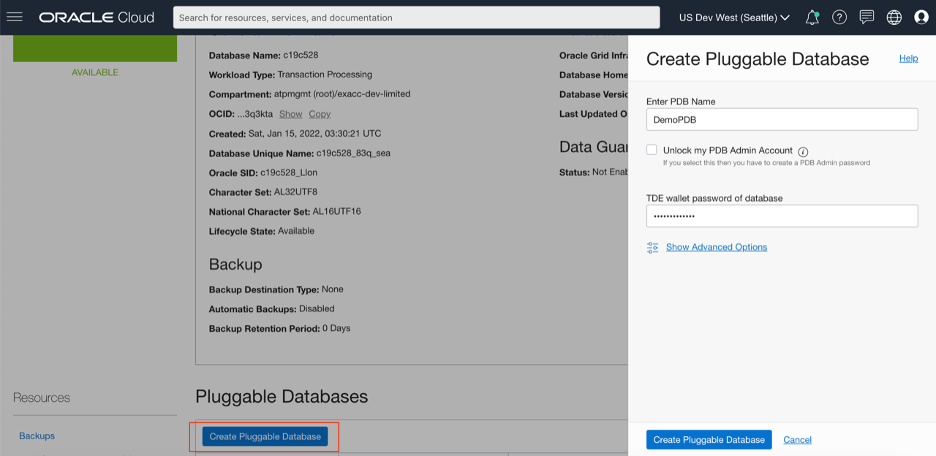Click Create Pluggable Database on the page
This screenshot has width=936, height=456.
[x=265, y=436]
